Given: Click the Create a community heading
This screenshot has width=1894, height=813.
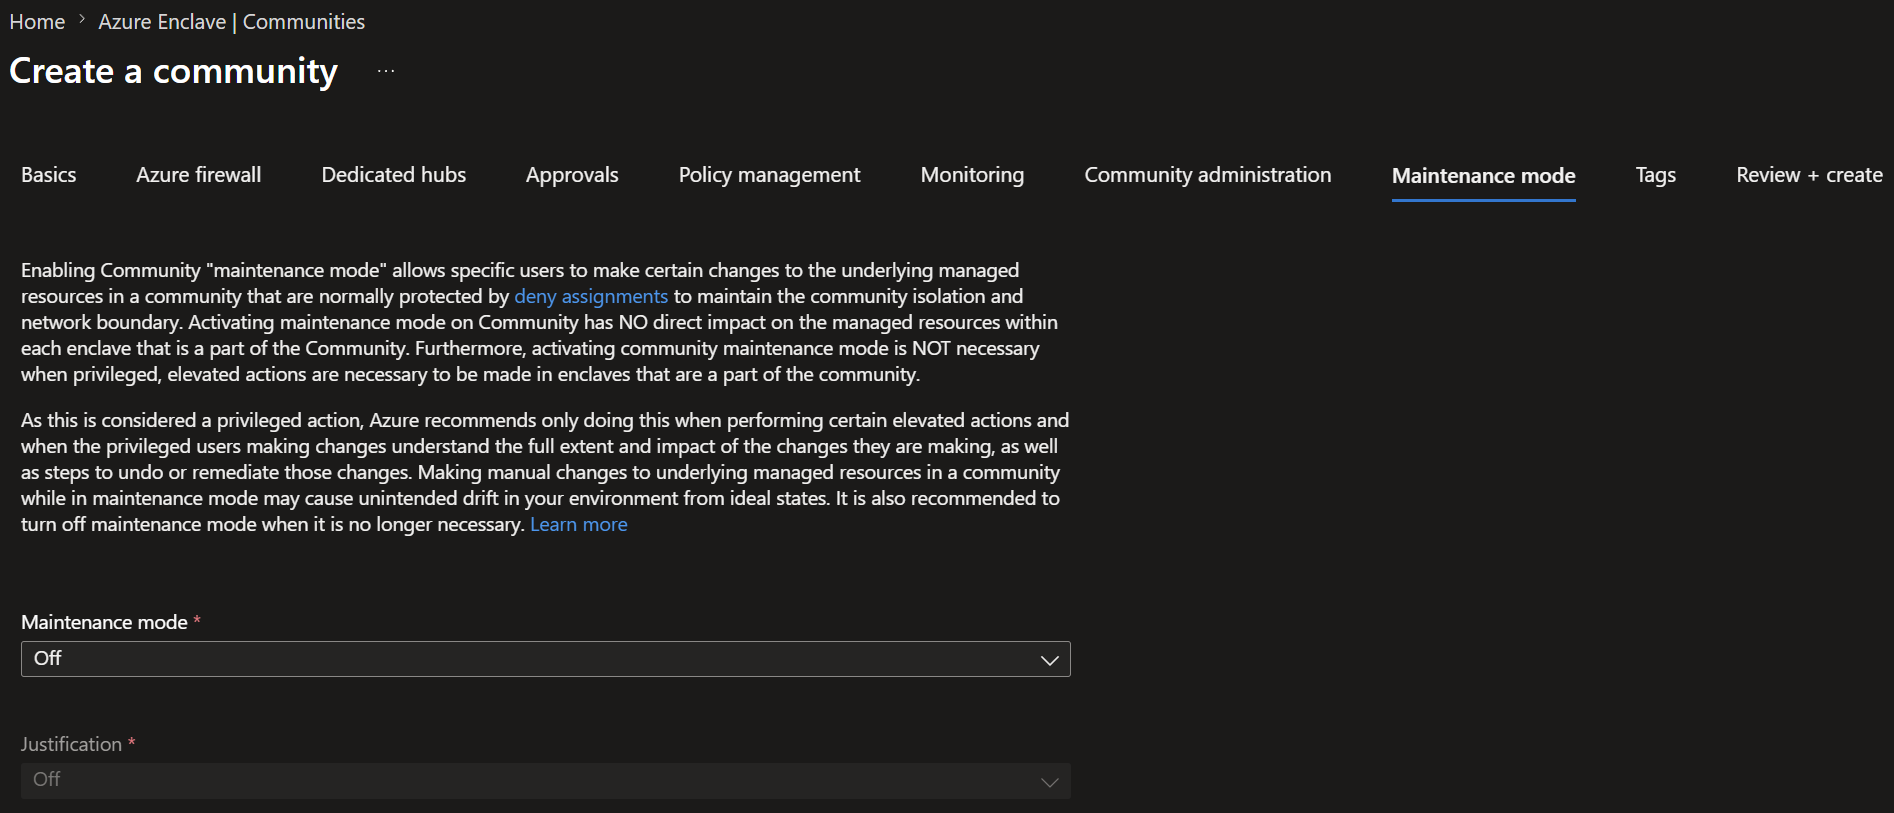Looking at the screenshot, I should pyautogui.click(x=174, y=71).
